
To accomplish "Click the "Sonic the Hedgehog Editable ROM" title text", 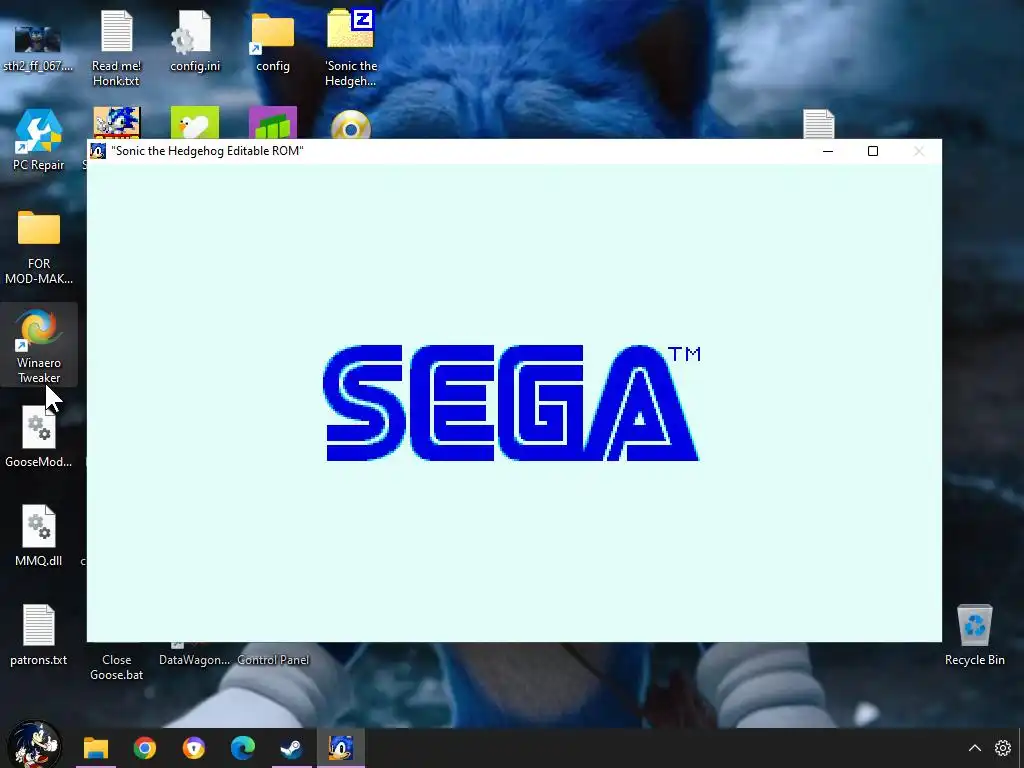I will point(208,151).
